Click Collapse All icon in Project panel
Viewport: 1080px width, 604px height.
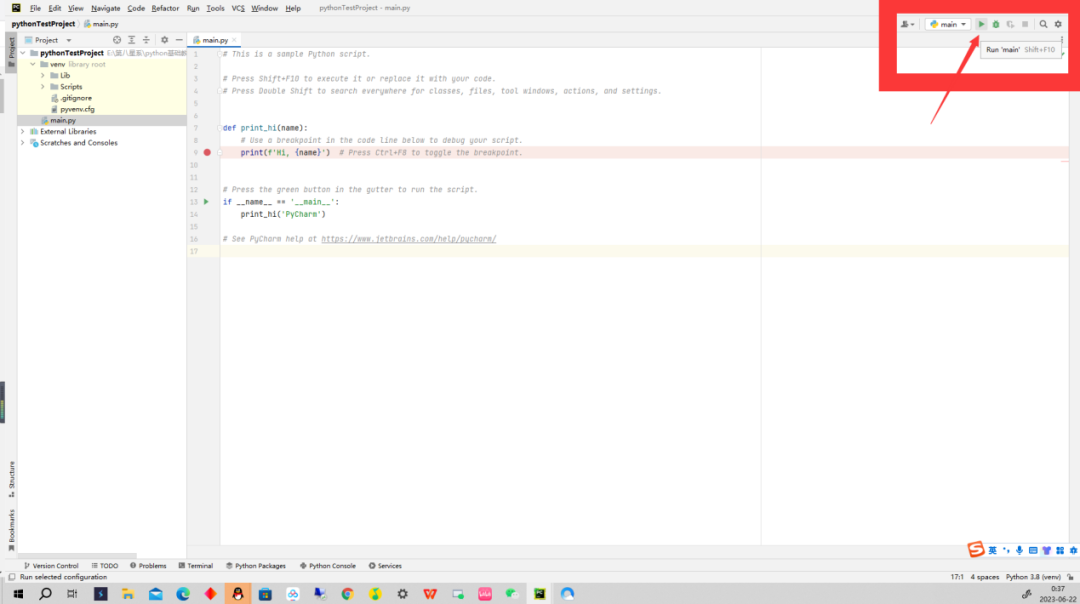coord(146,40)
